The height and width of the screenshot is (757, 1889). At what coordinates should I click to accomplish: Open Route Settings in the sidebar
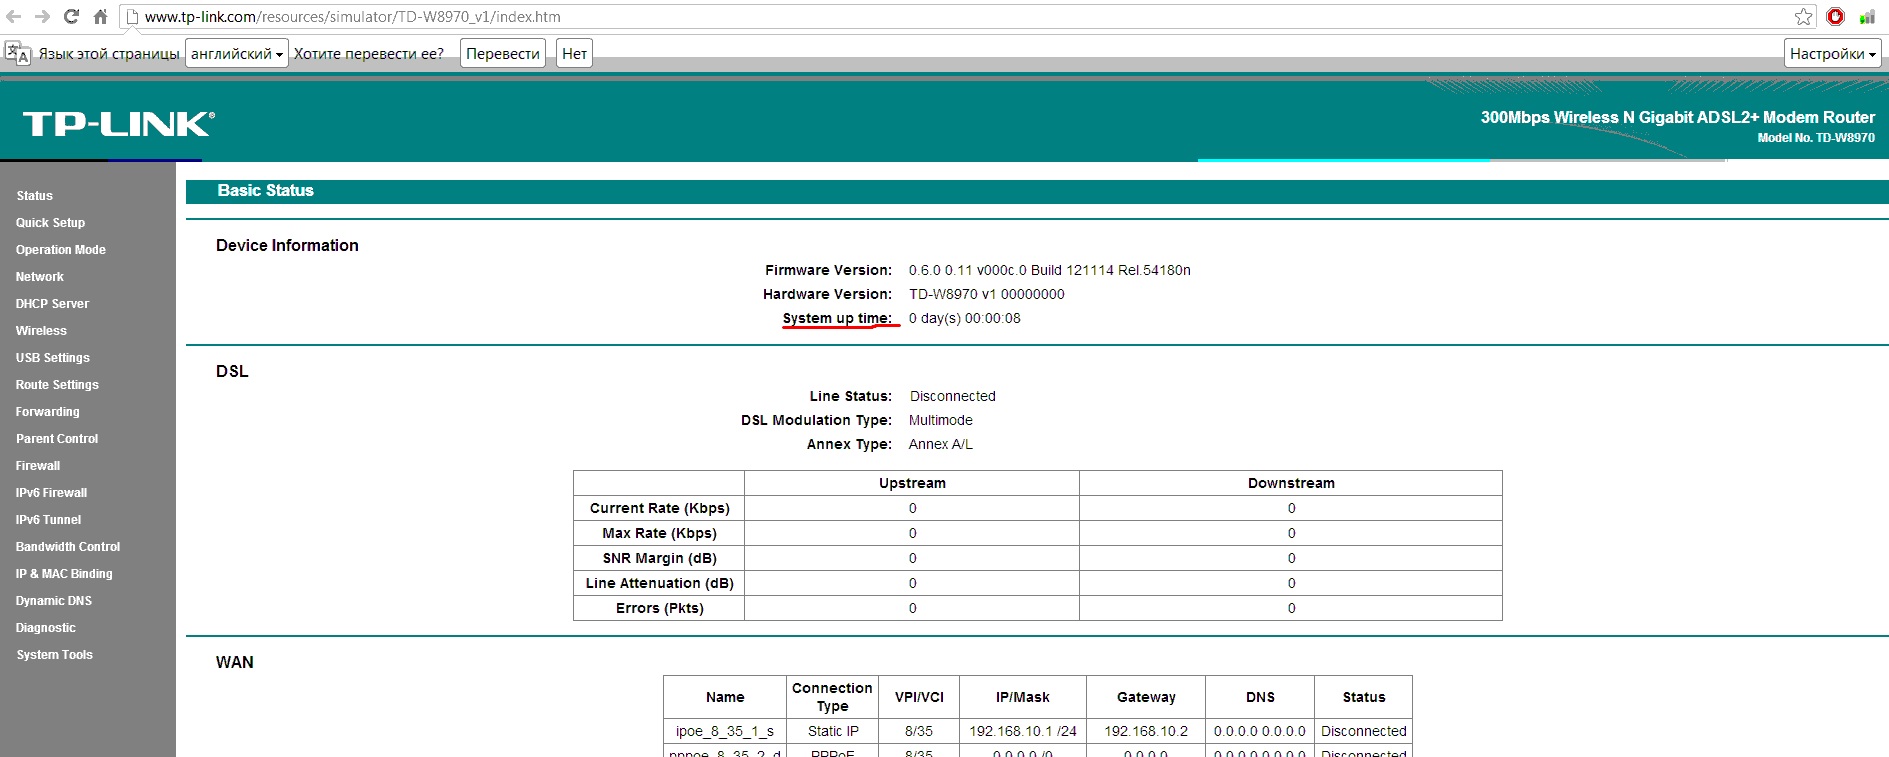pyautogui.click(x=57, y=385)
